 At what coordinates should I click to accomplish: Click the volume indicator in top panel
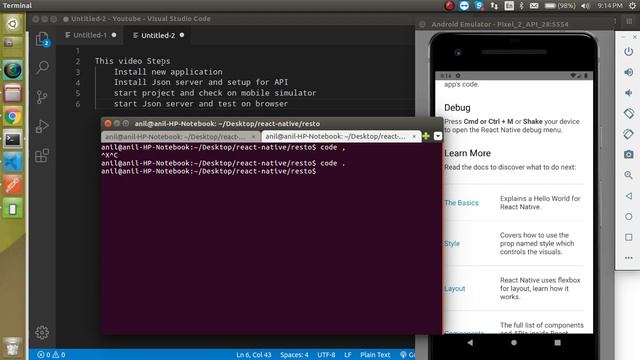[x=585, y=6]
